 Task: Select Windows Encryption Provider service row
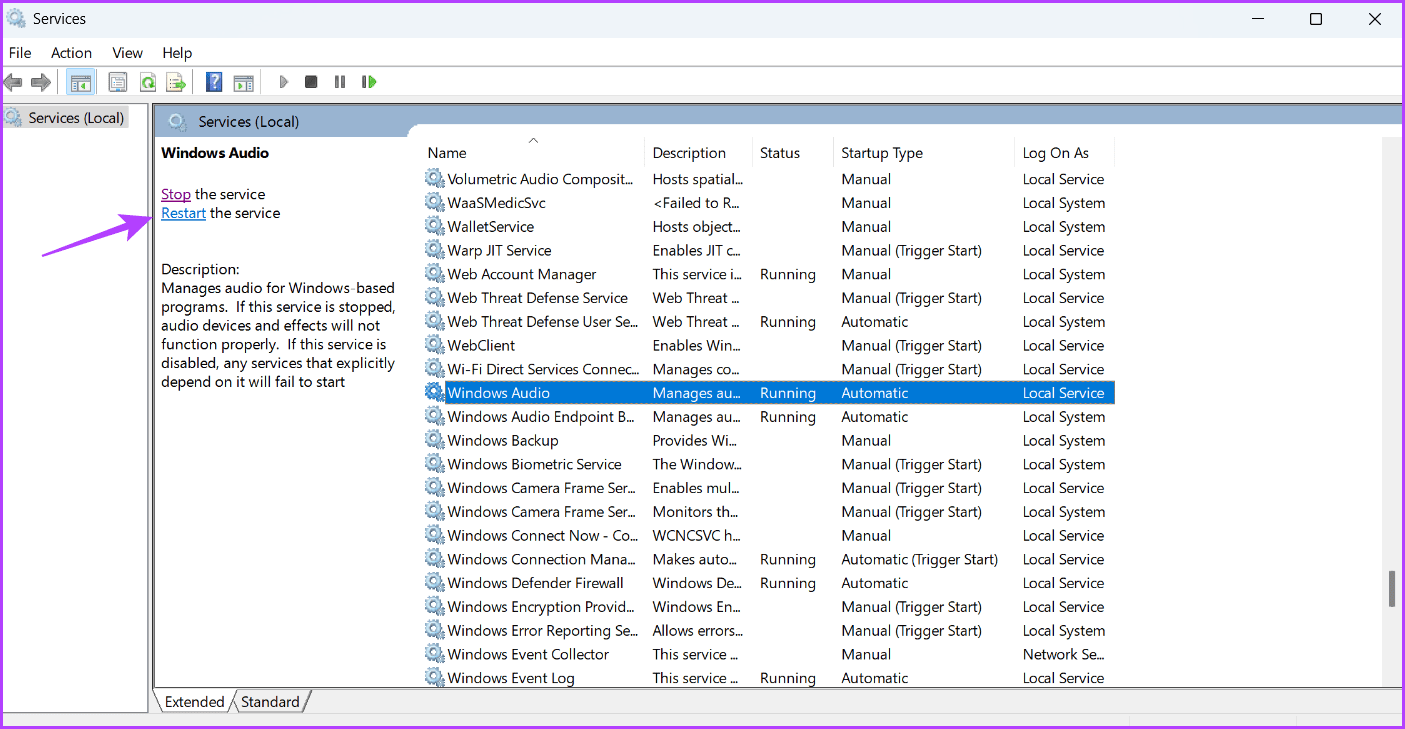click(768, 607)
